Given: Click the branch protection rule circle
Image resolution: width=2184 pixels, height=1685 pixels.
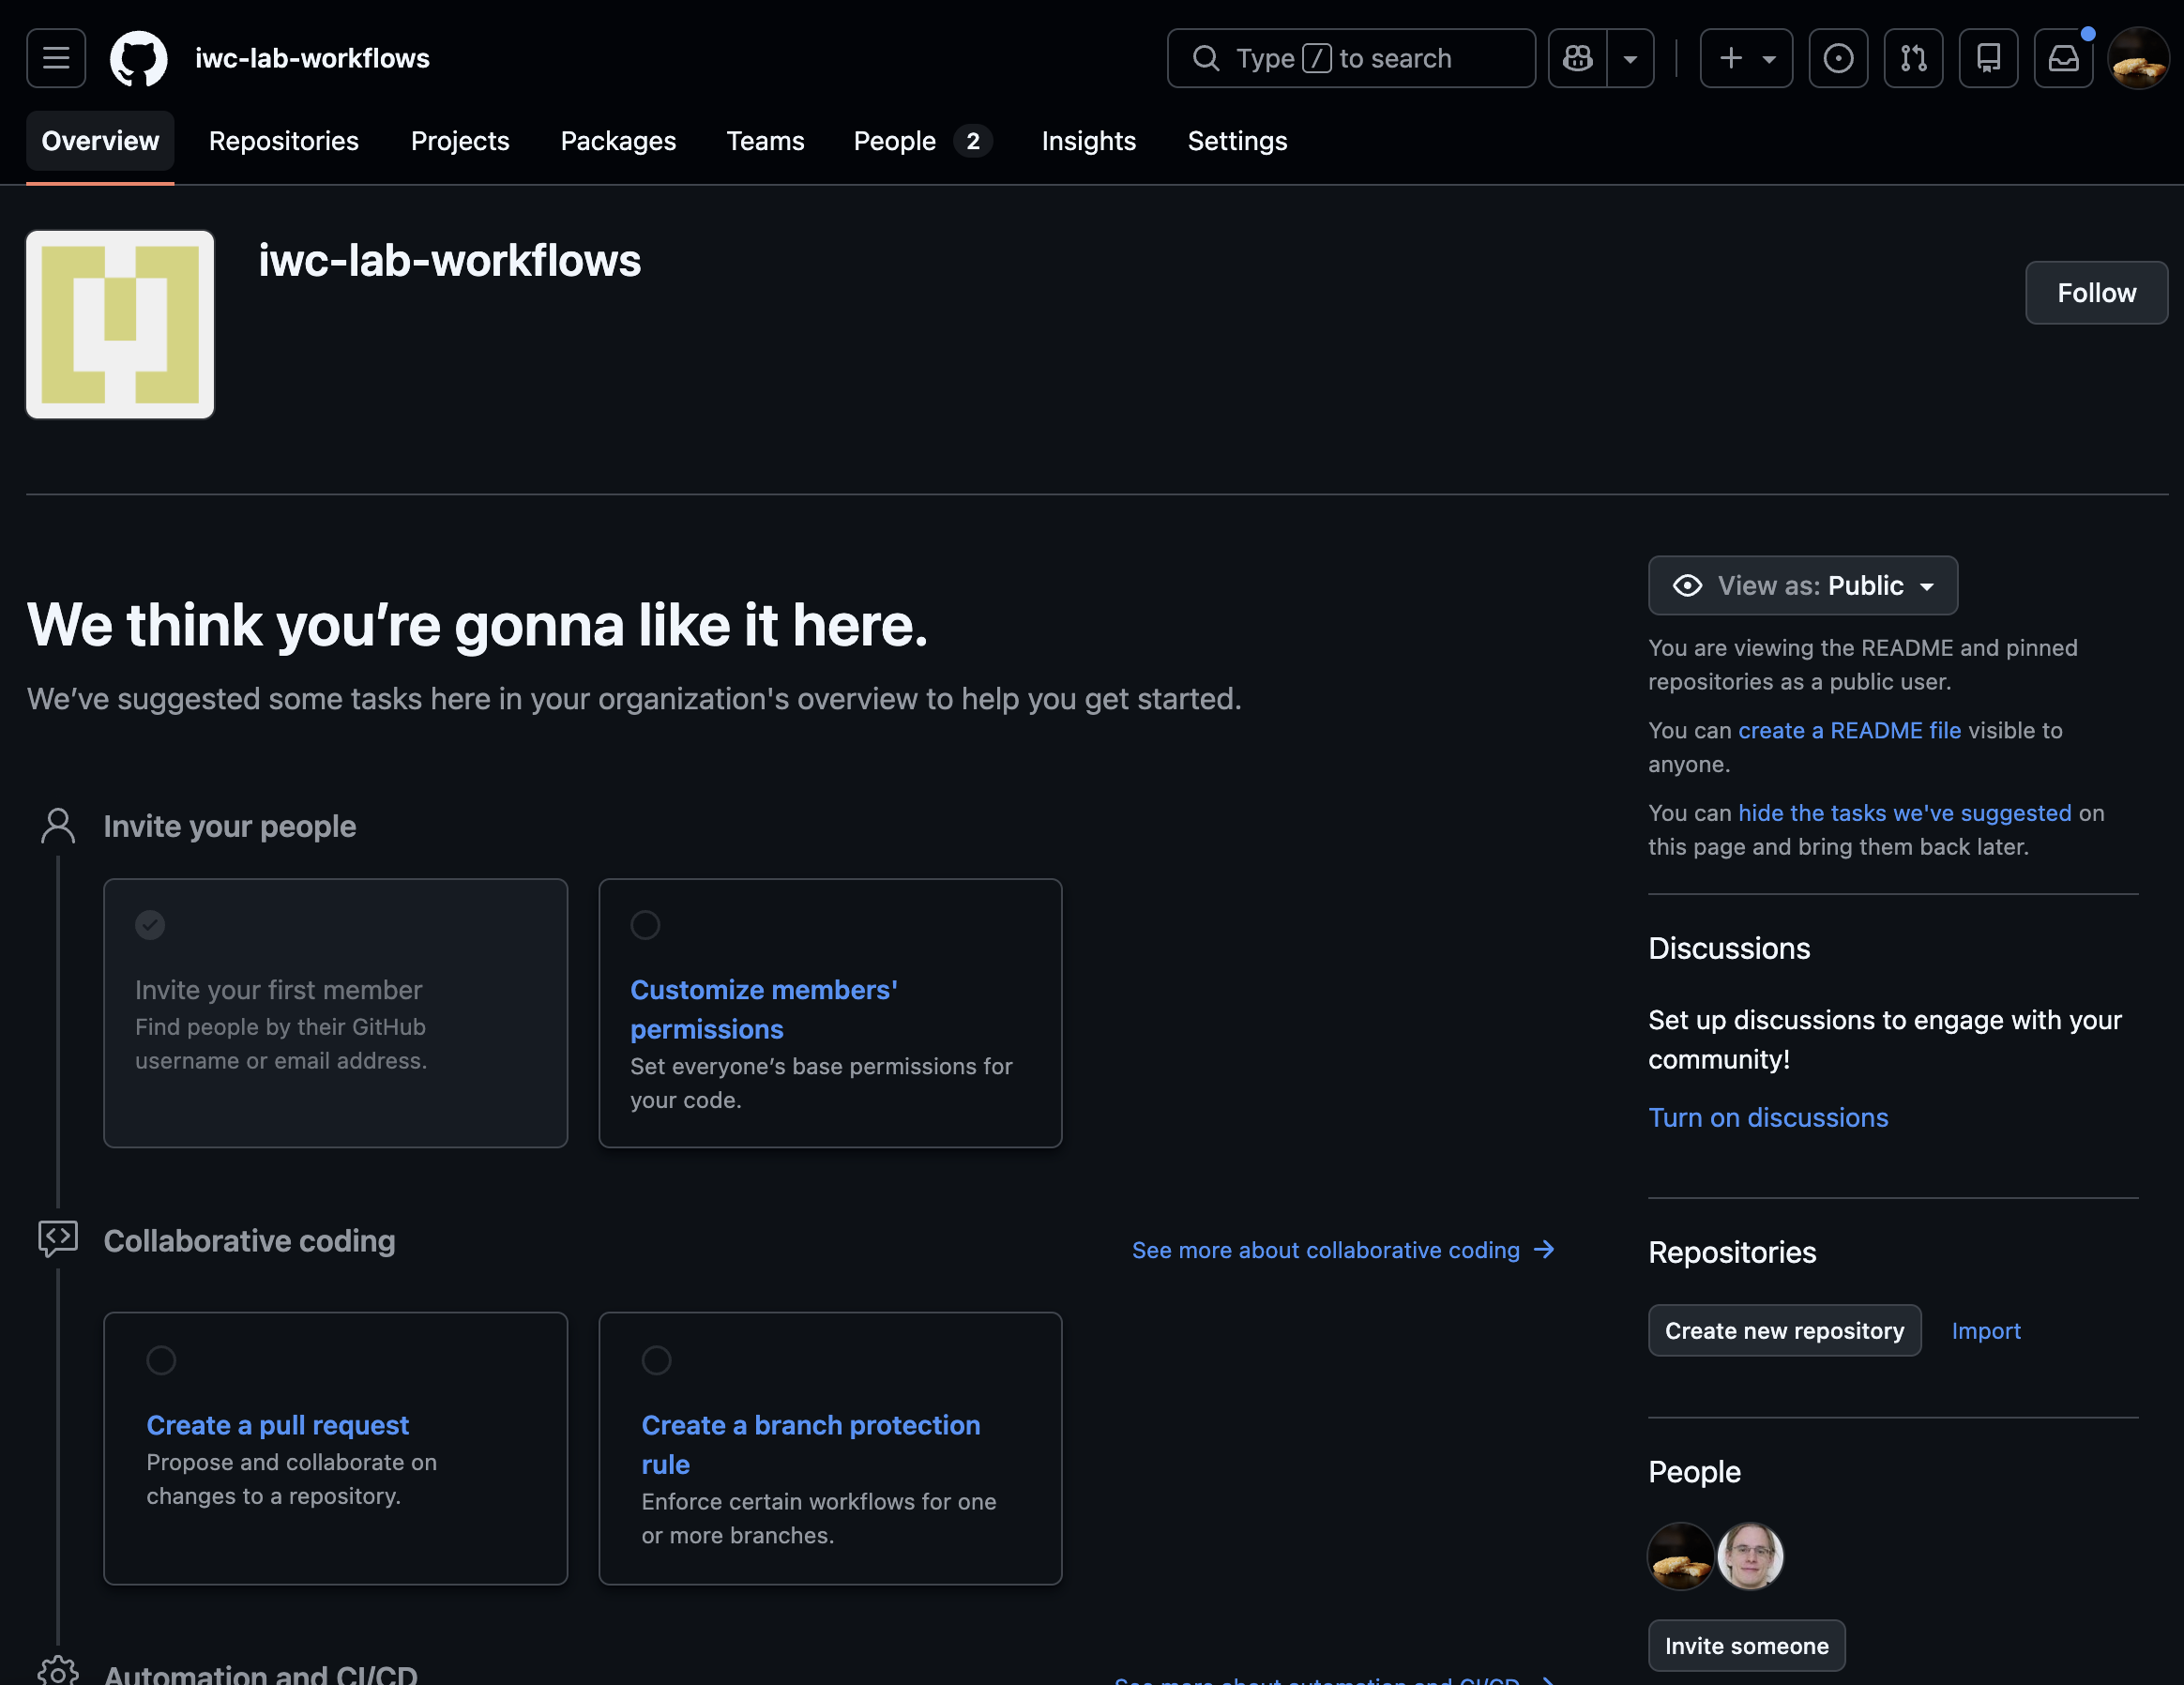Looking at the screenshot, I should tap(656, 1360).
